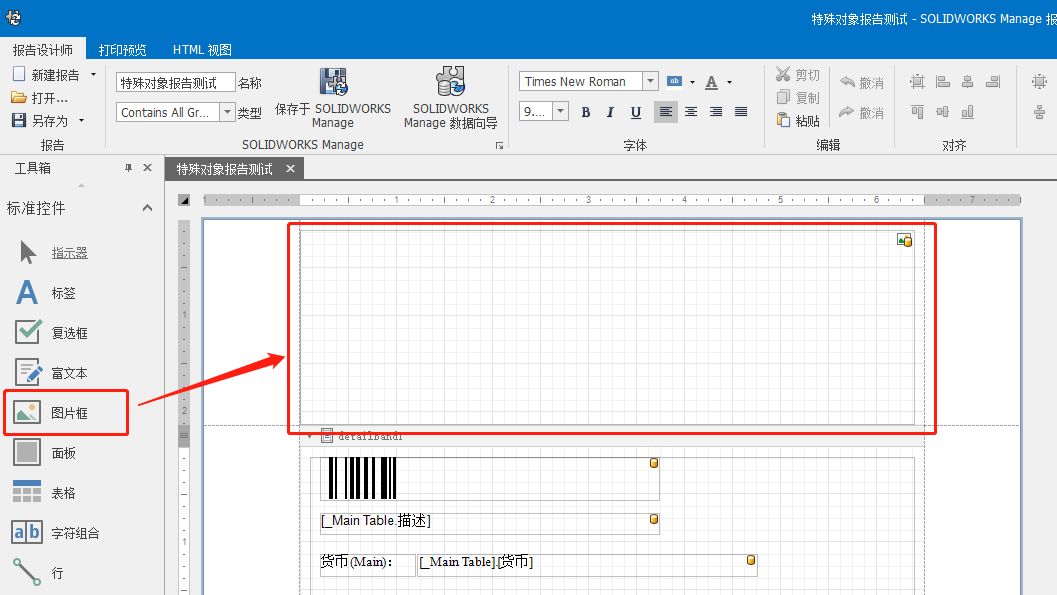
Task: Switch to the 打印预览 tab
Action: pyautogui.click(x=122, y=49)
